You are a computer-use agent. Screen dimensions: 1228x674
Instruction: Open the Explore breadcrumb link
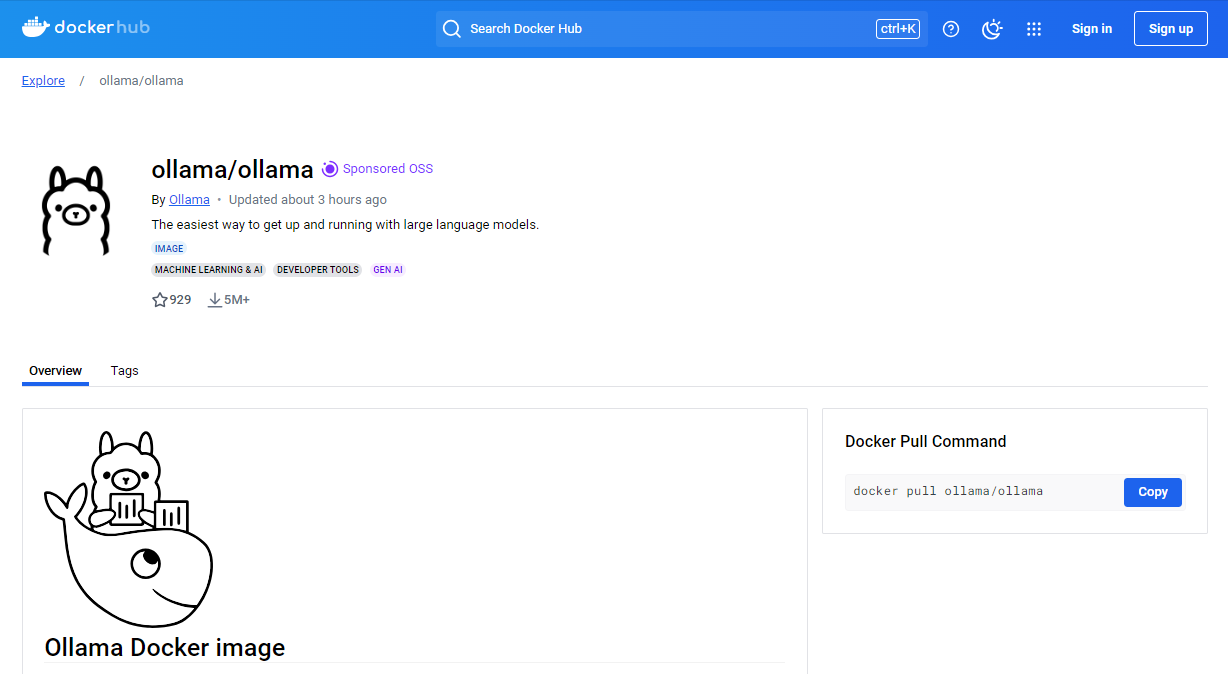(43, 80)
